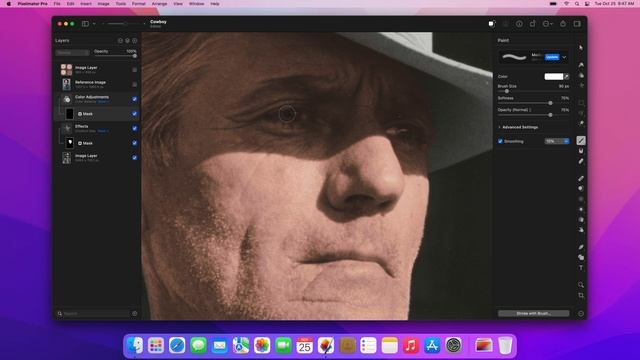This screenshot has width=640, height=360.
Task: Expand the brush preset chevron
Action: 564,57
